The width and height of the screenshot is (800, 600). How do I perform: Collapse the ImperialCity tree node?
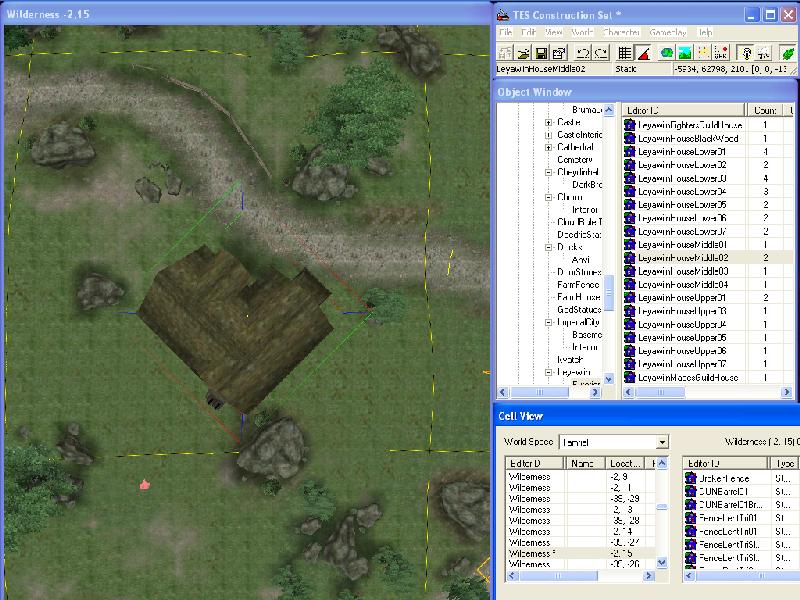click(x=548, y=322)
